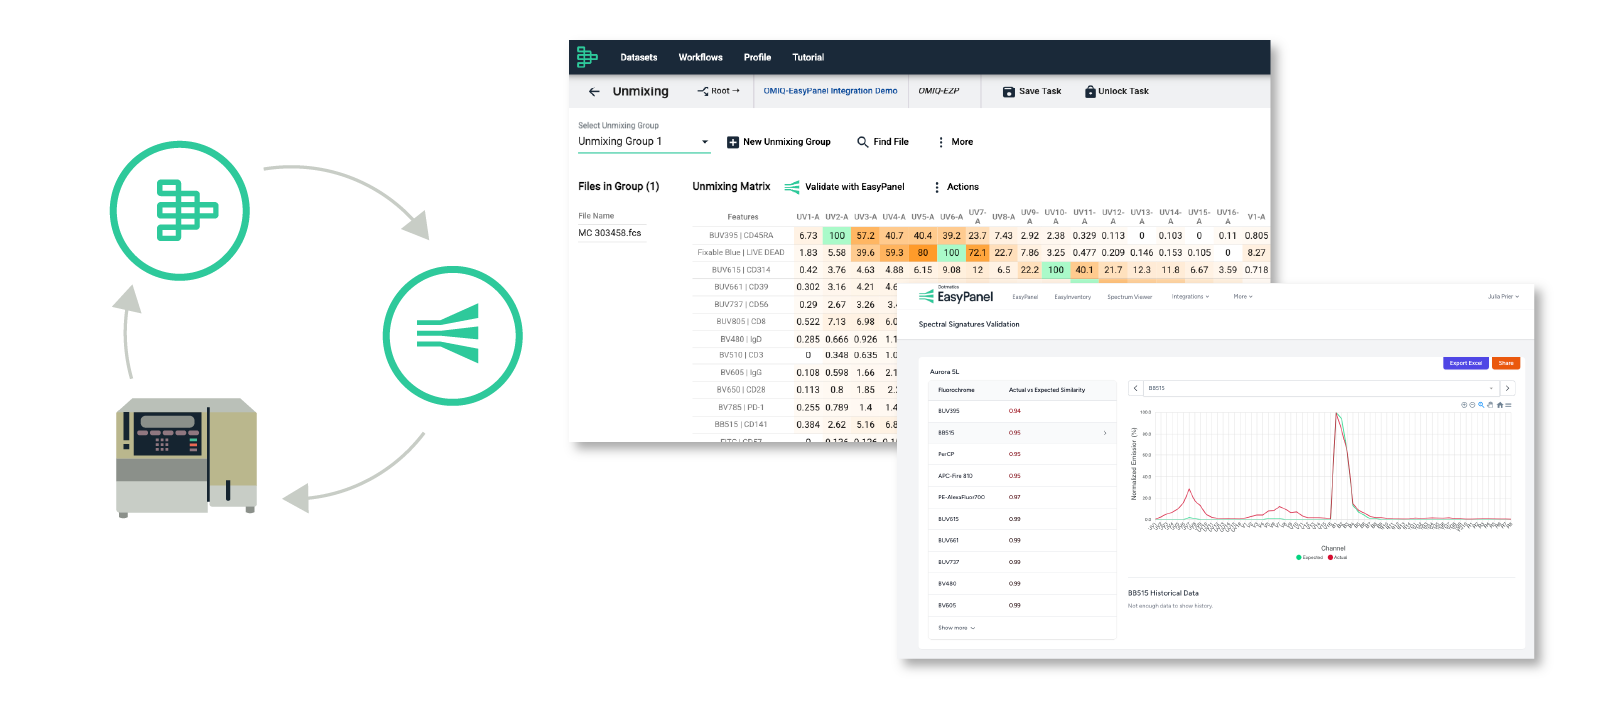Select the APC-Fire 810 fluorochrome row

(x=1022, y=476)
